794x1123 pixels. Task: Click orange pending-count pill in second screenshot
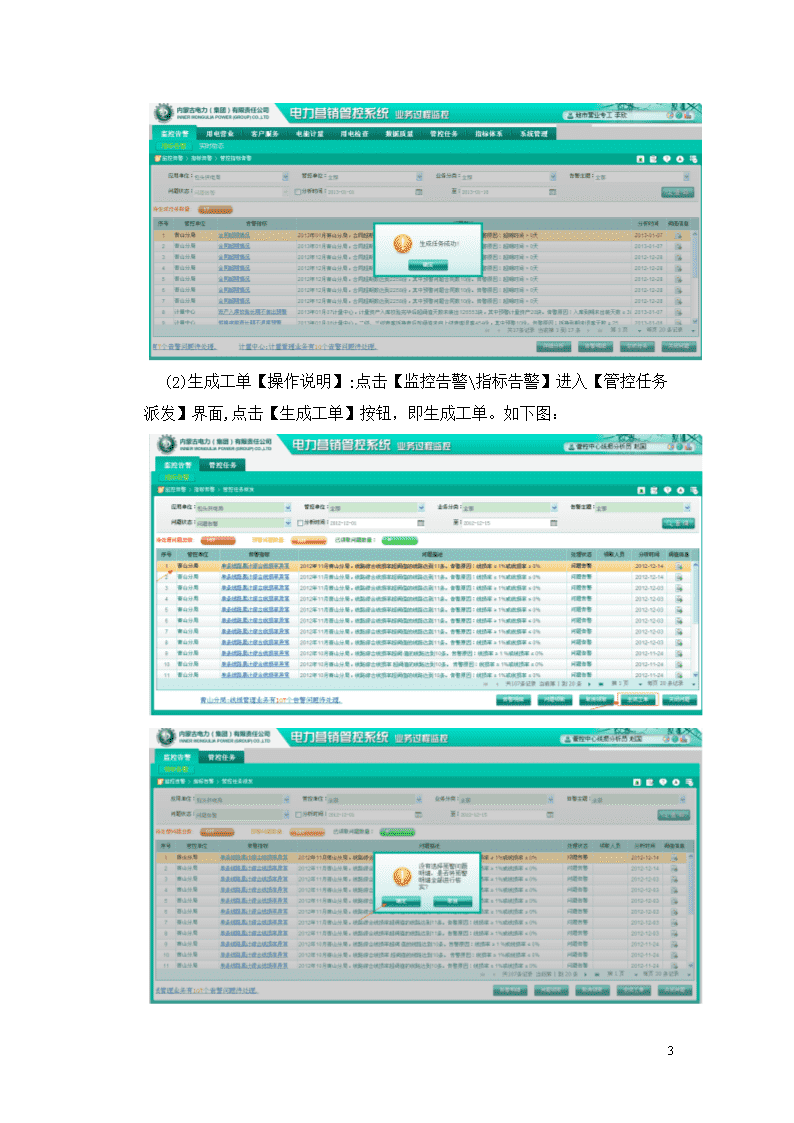(218, 541)
